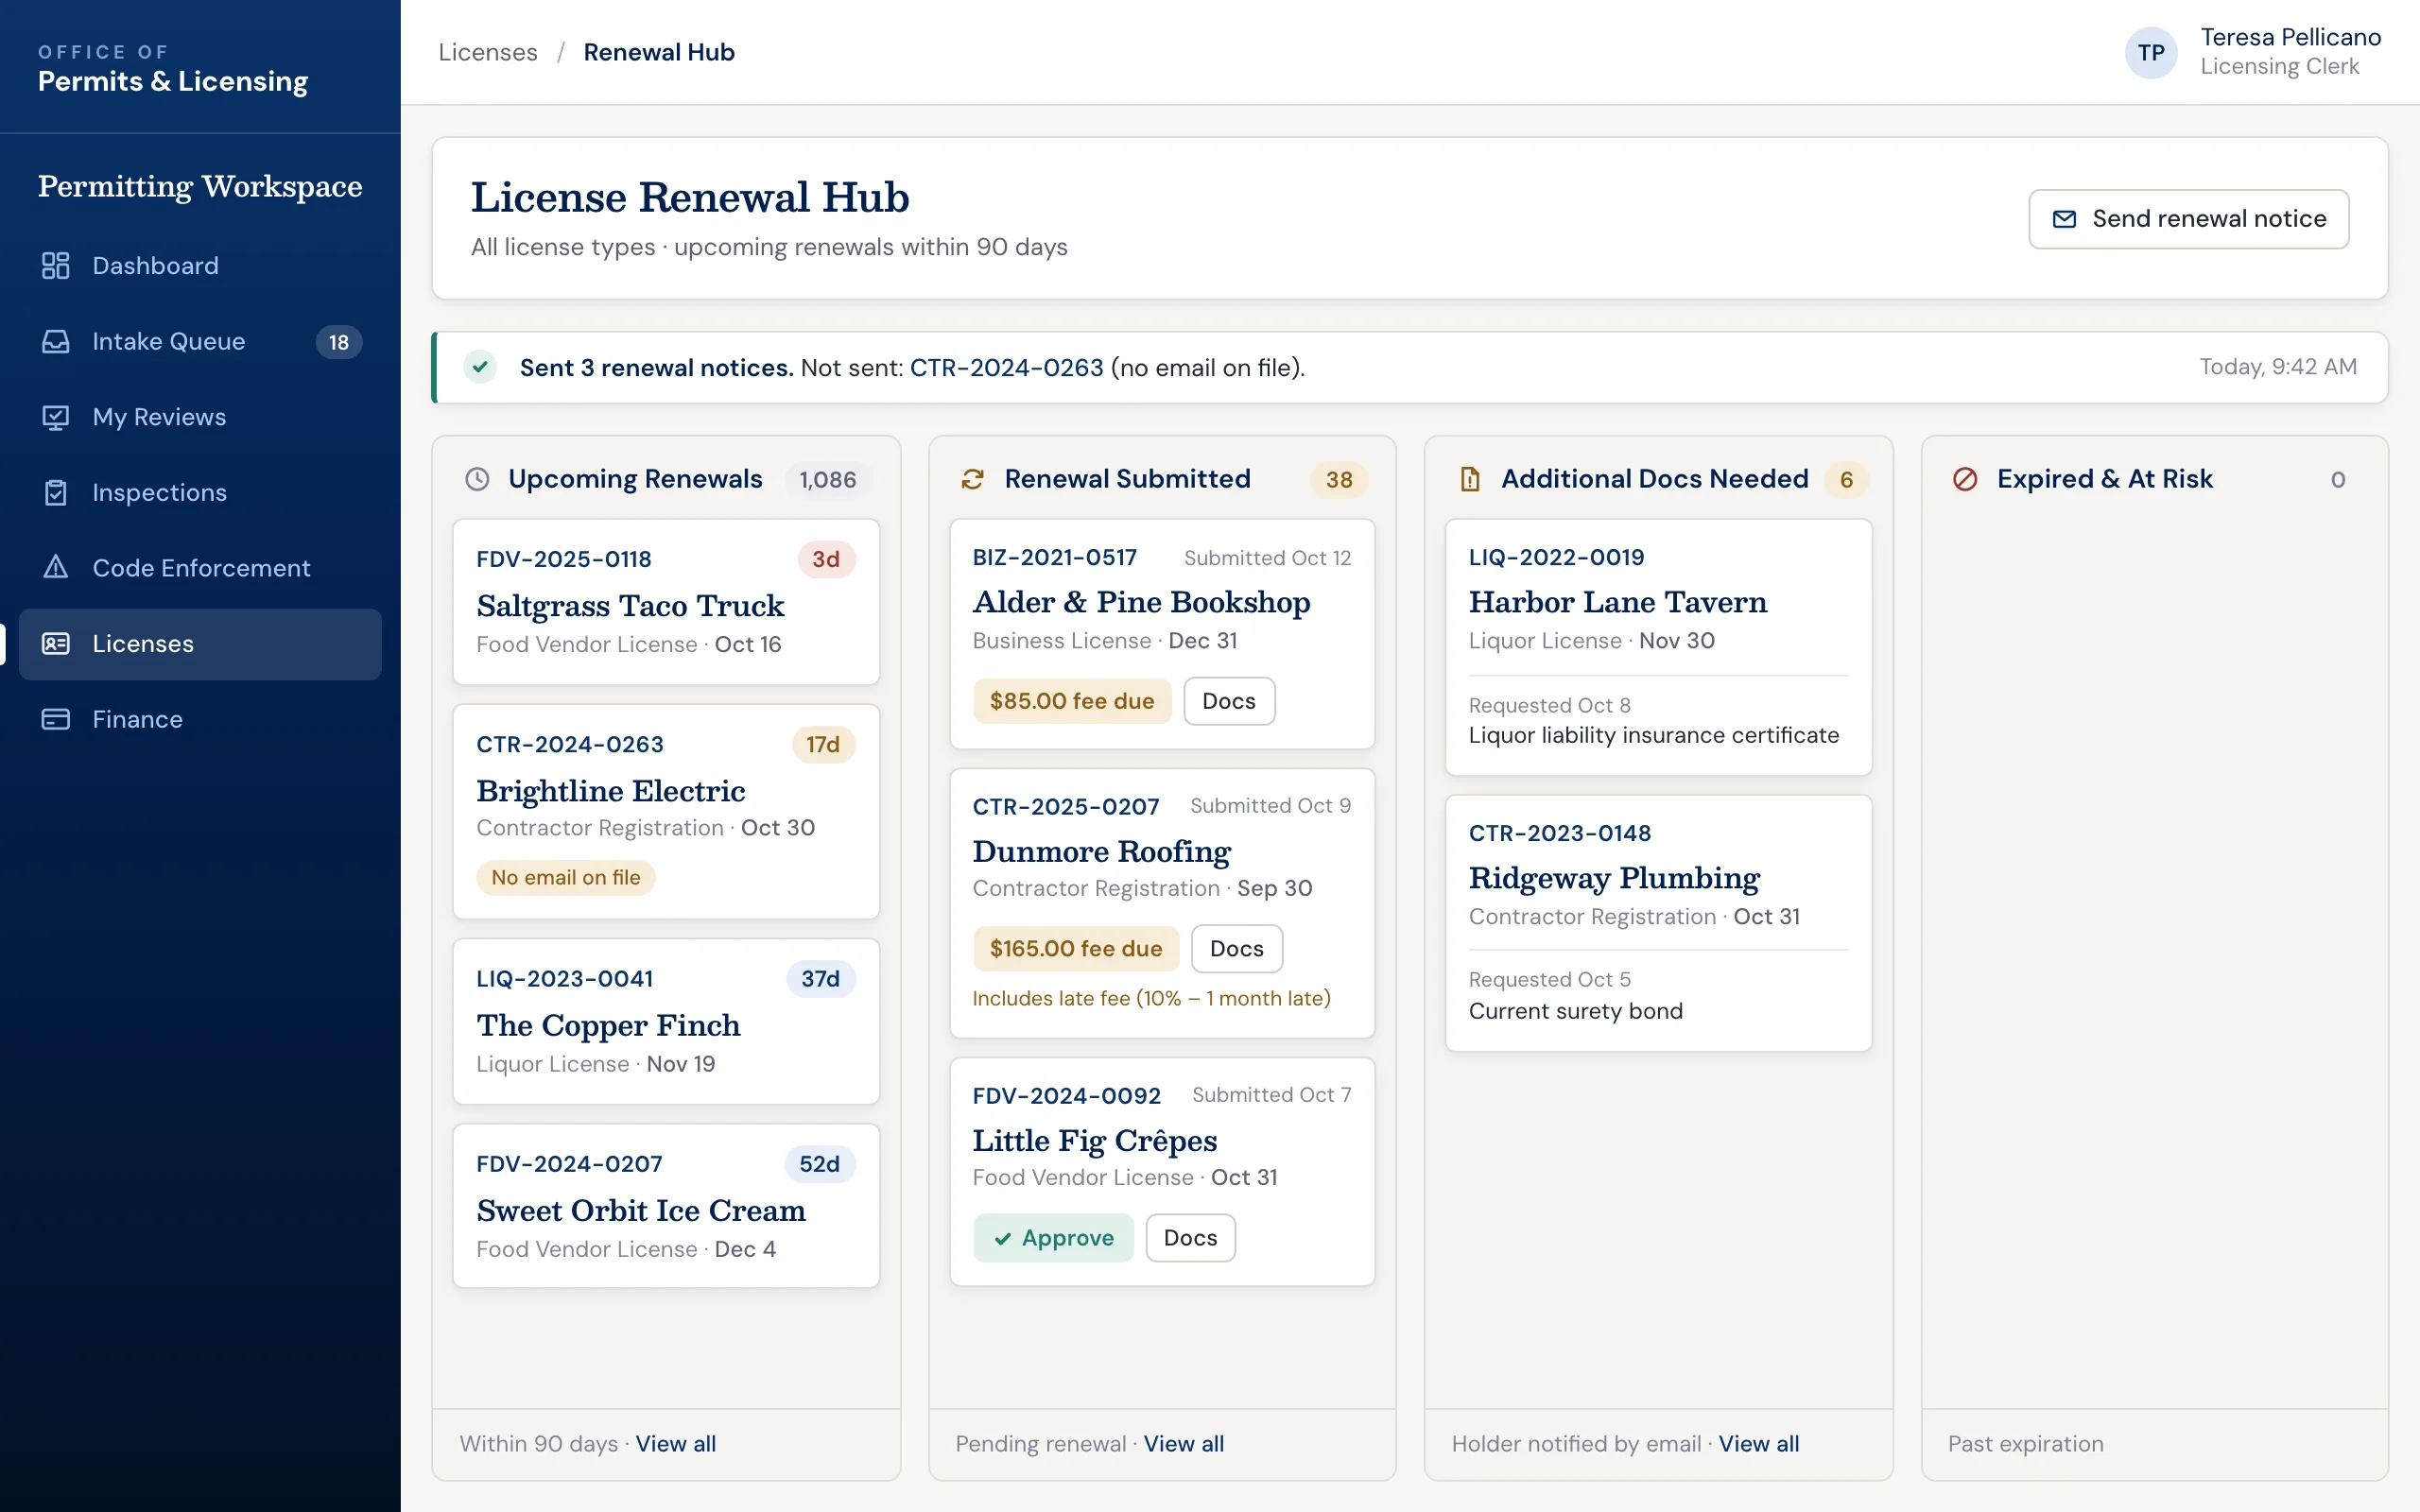Click the TP user avatar

(x=2151, y=53)
